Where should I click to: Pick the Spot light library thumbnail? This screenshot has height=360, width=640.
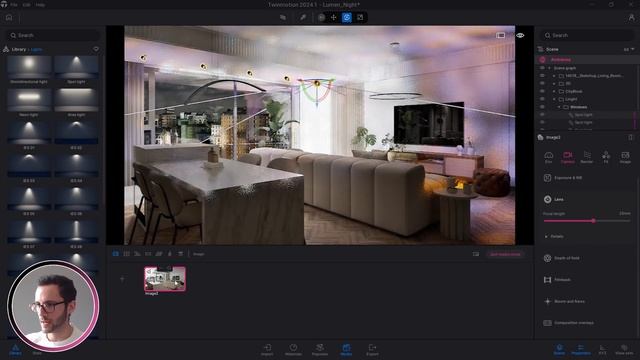click(x=76, y=67)
